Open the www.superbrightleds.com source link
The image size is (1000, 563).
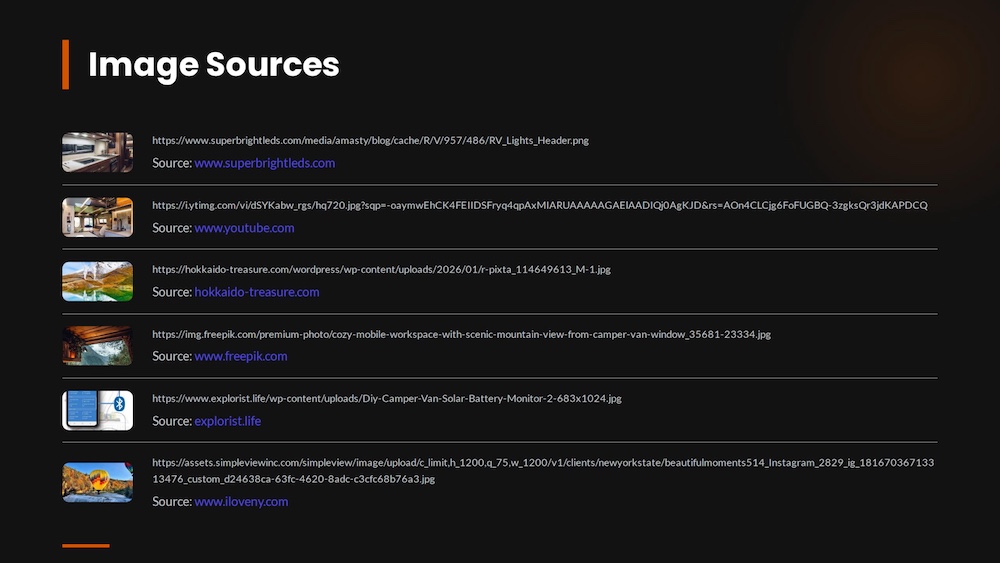click(x=264, y=163)
